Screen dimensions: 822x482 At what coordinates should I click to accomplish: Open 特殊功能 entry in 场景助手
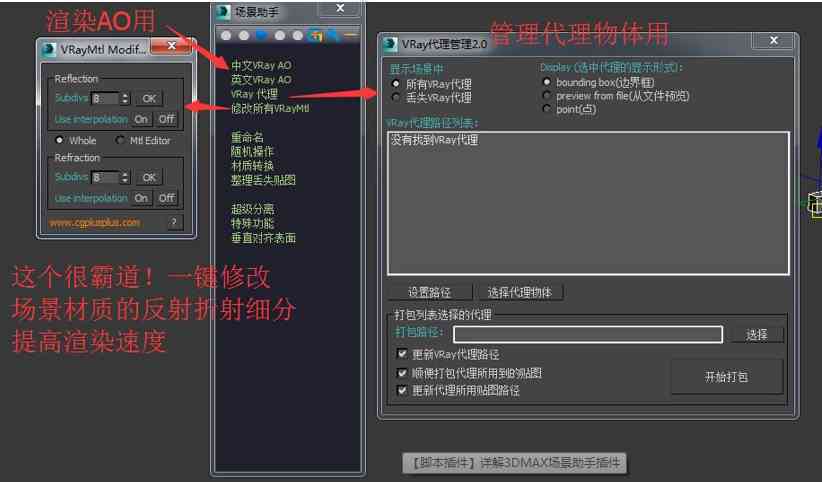[x=252, y=223]
